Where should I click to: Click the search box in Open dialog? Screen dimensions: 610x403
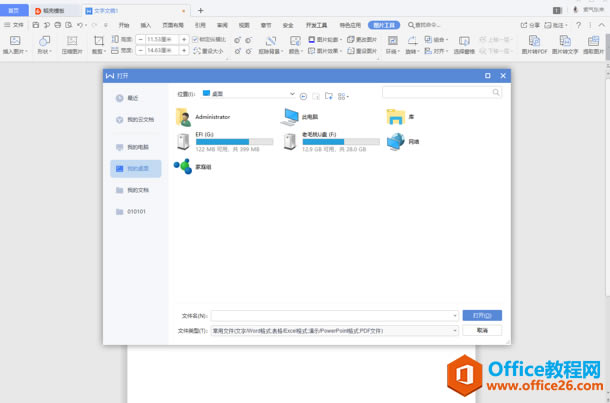[442, 92]
